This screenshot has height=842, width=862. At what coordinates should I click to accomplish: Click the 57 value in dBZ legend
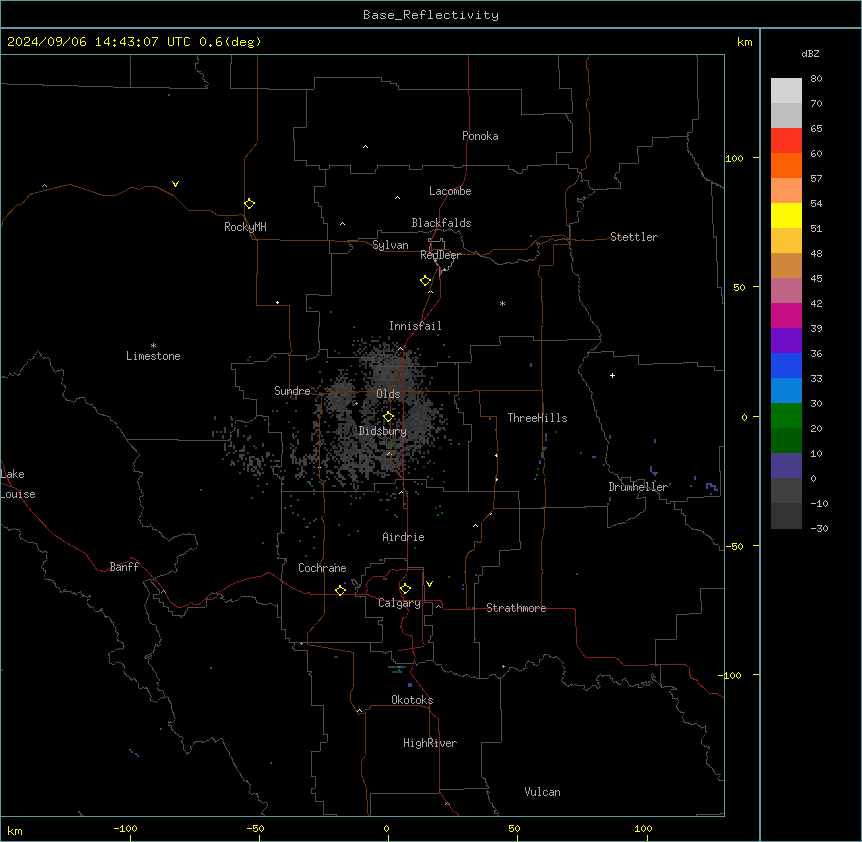pyautogui.click(x=816, y=179)
